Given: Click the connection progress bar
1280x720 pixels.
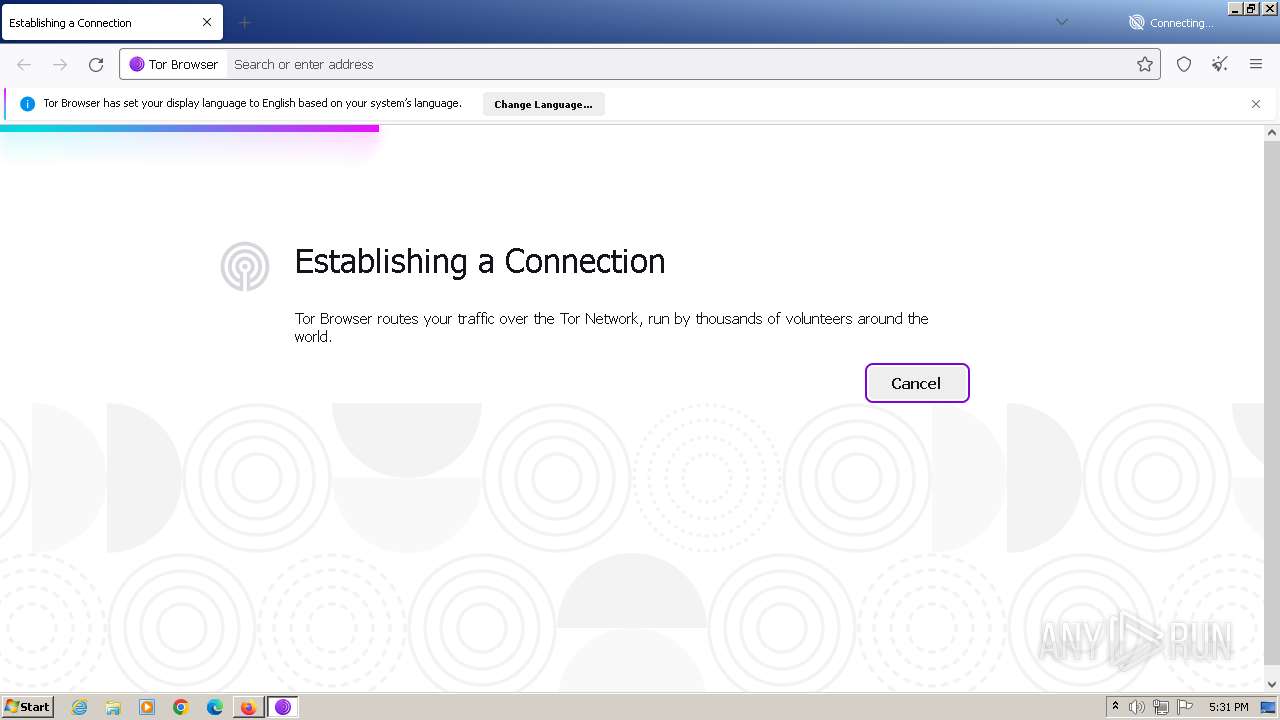Looking at the screenshot, I should click(189, 128).
